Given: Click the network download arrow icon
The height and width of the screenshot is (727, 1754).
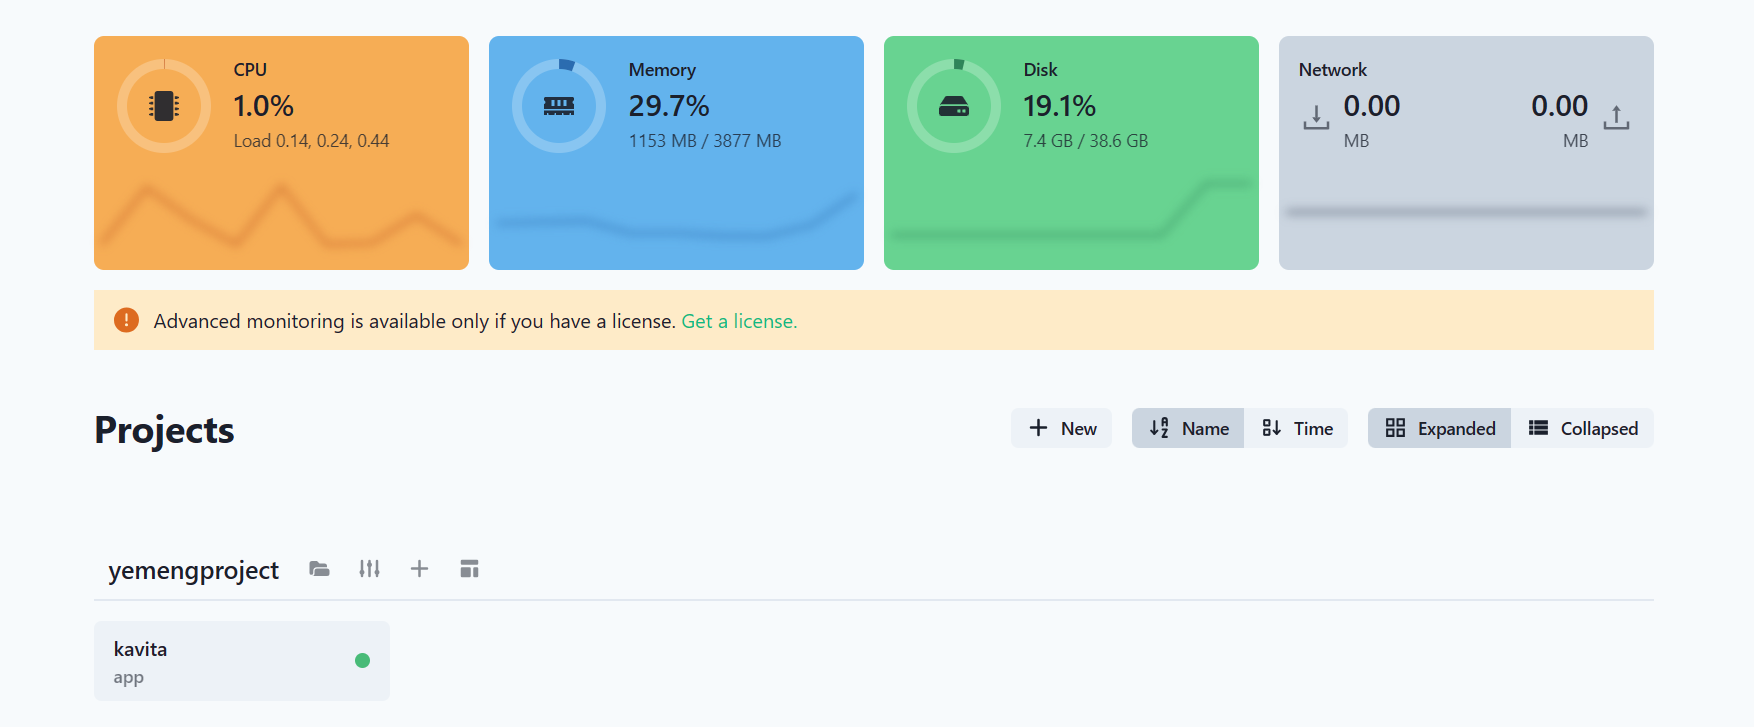Looking at the screenshot, I should click(x=1316, y=118).
